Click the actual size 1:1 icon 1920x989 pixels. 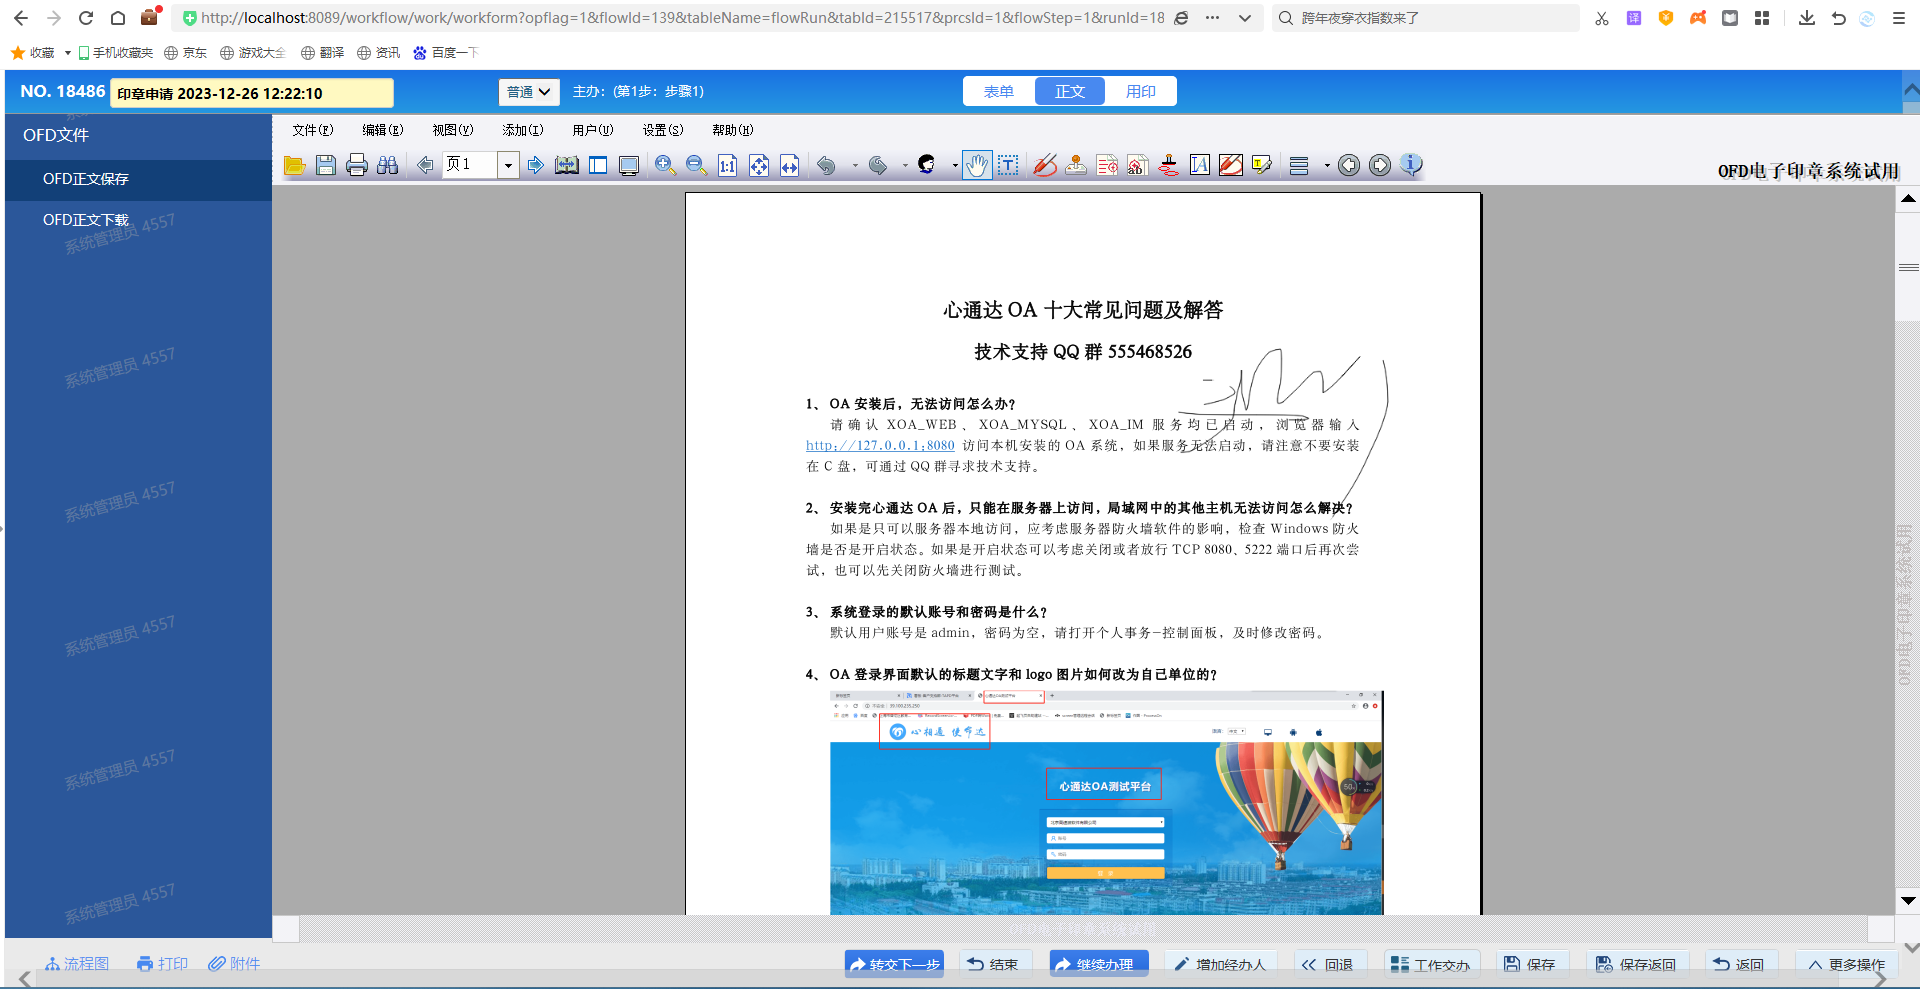[727, 165]
